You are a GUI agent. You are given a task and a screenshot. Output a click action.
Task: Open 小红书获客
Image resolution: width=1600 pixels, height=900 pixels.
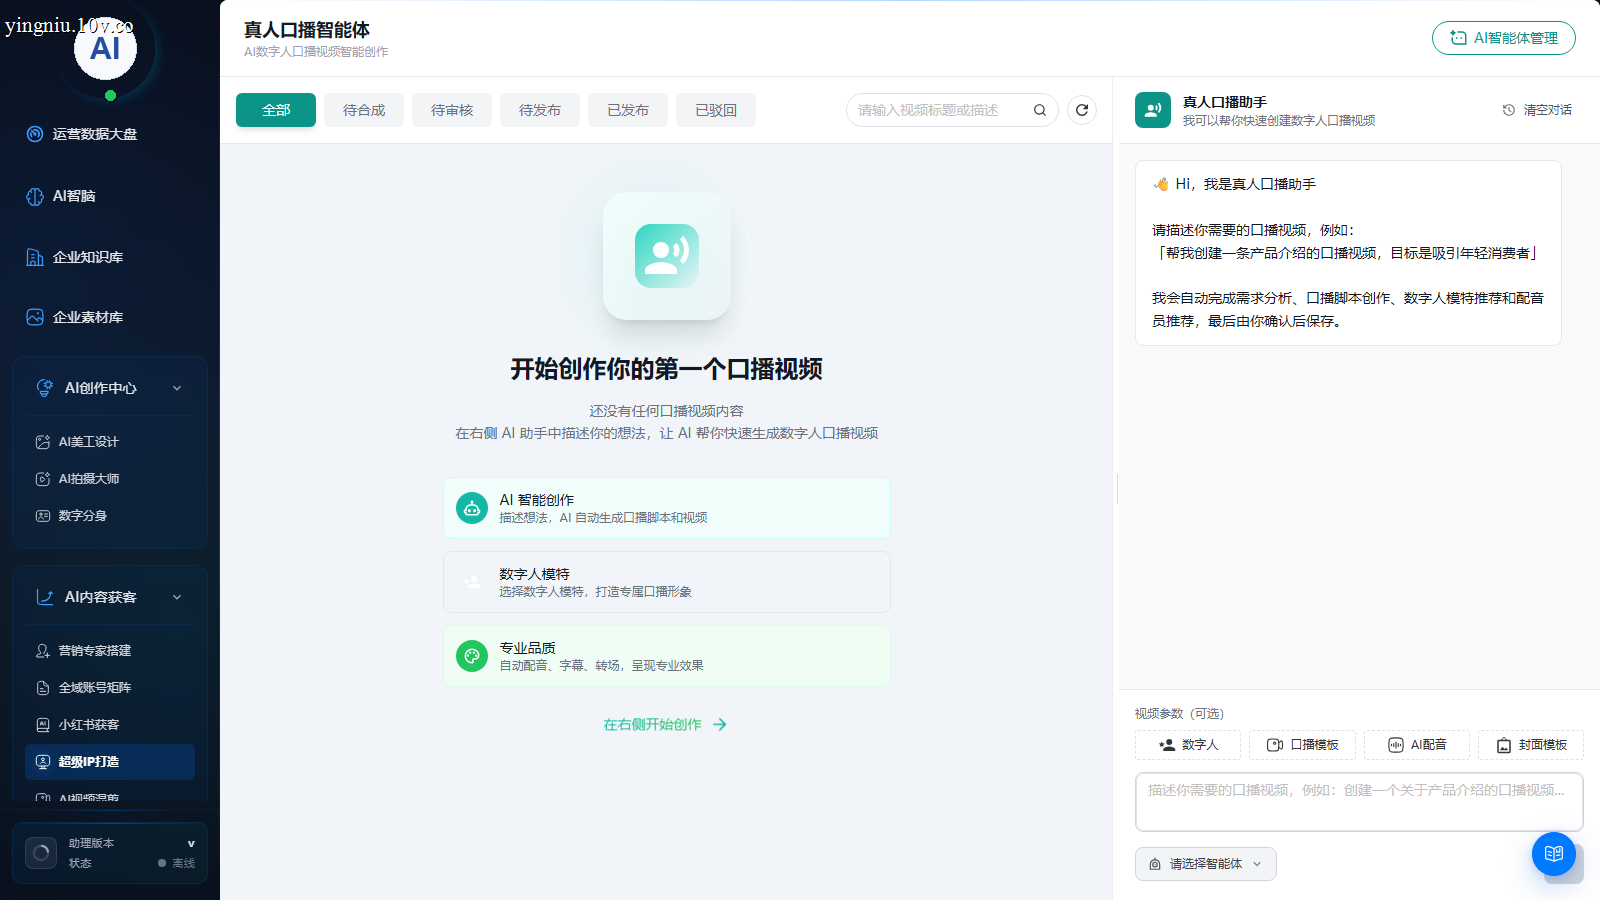tap(110, 725)
